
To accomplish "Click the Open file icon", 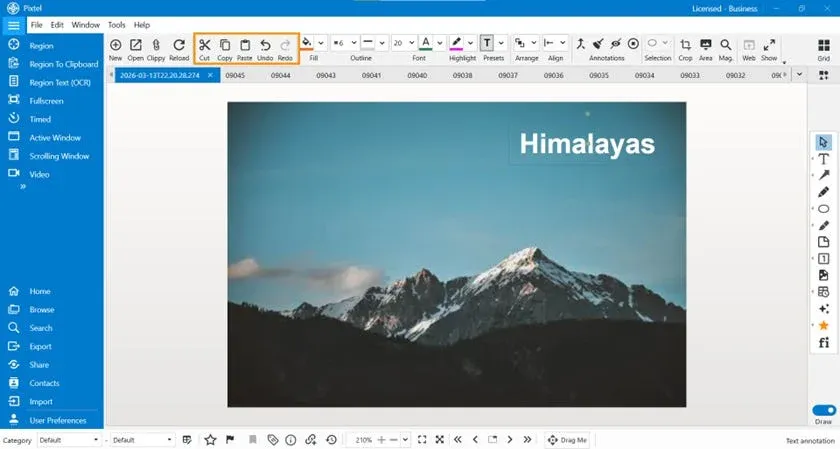I will (x=136, y=45).
